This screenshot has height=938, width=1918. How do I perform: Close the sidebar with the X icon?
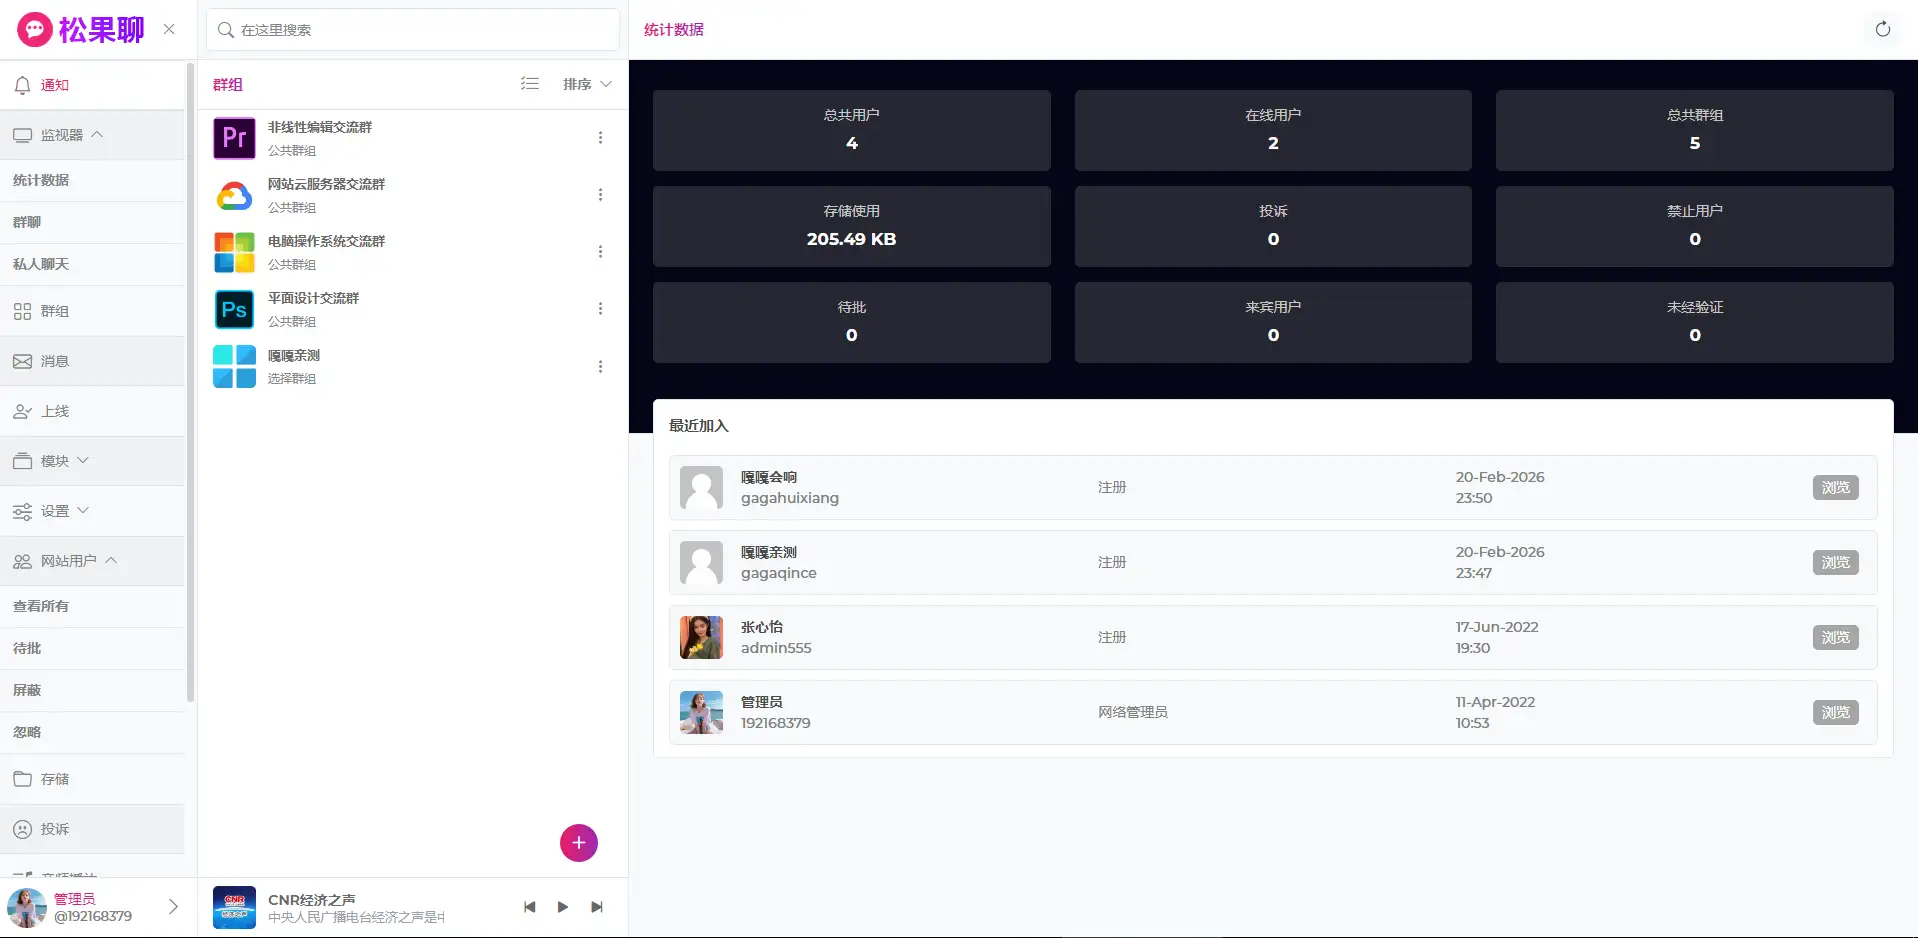point(169,29)
